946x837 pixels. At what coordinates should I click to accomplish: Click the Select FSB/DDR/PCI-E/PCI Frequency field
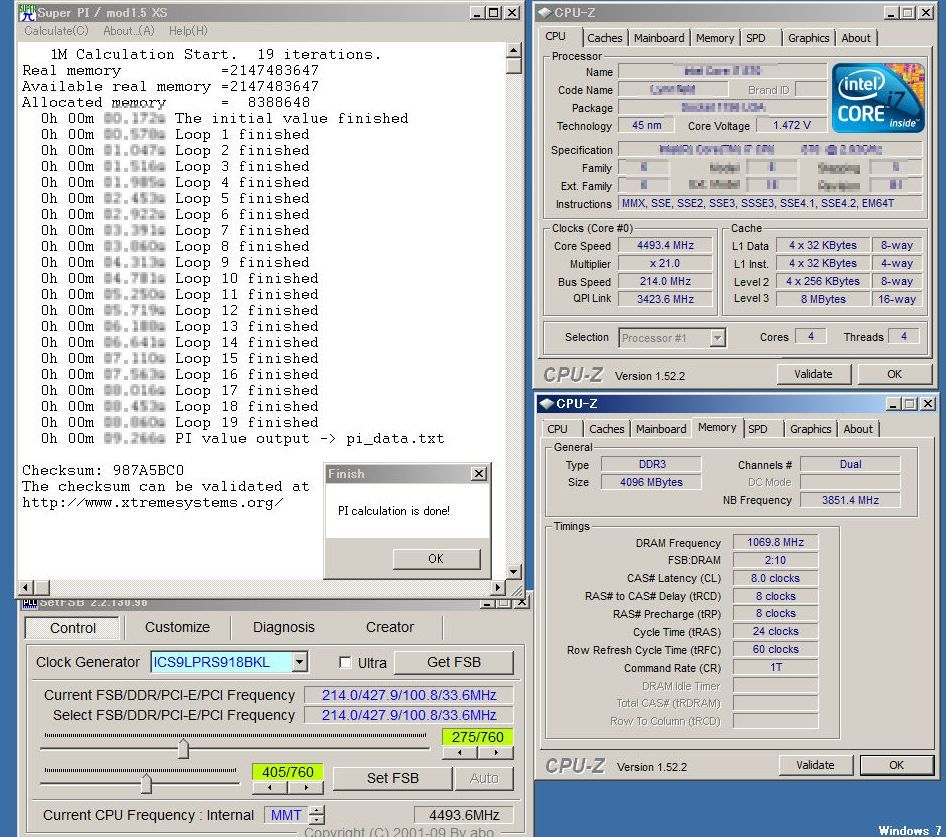[x=409, y=715]
